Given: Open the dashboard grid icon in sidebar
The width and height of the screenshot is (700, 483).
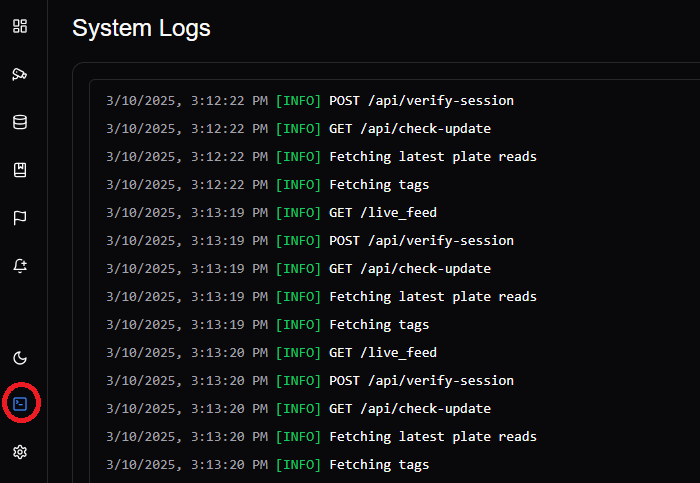Looking at the screenshot, I should pos(20,26).
